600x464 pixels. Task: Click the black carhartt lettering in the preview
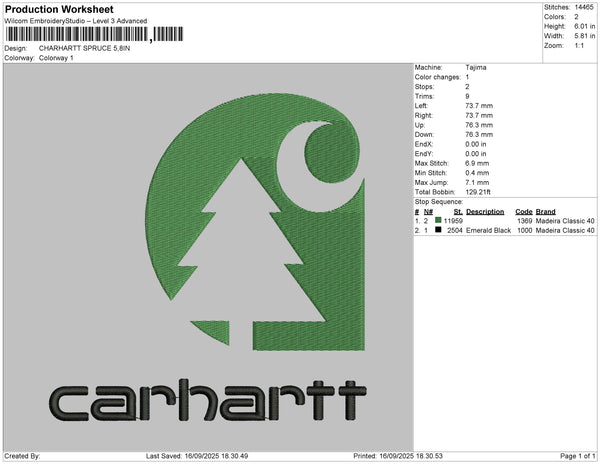click(x=208, y=400)
